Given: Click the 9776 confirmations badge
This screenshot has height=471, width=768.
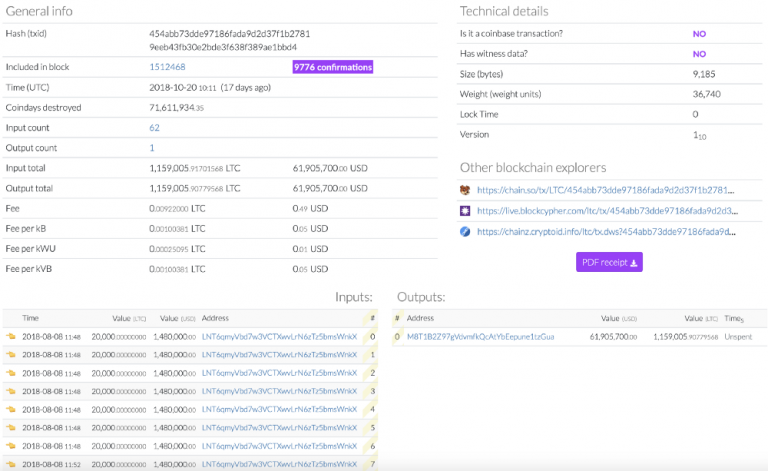Looking at the screenshot, I should point(333,67).
